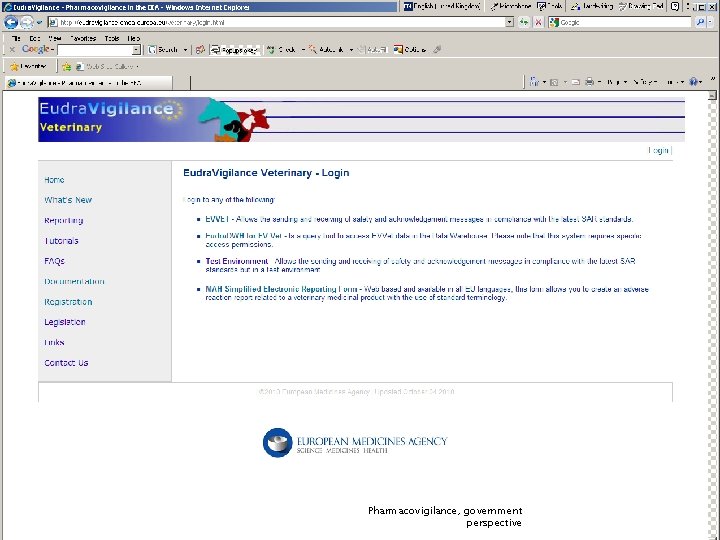Open the Safety command menu
This screenshot has width=720, height=540.
(646, 82)
